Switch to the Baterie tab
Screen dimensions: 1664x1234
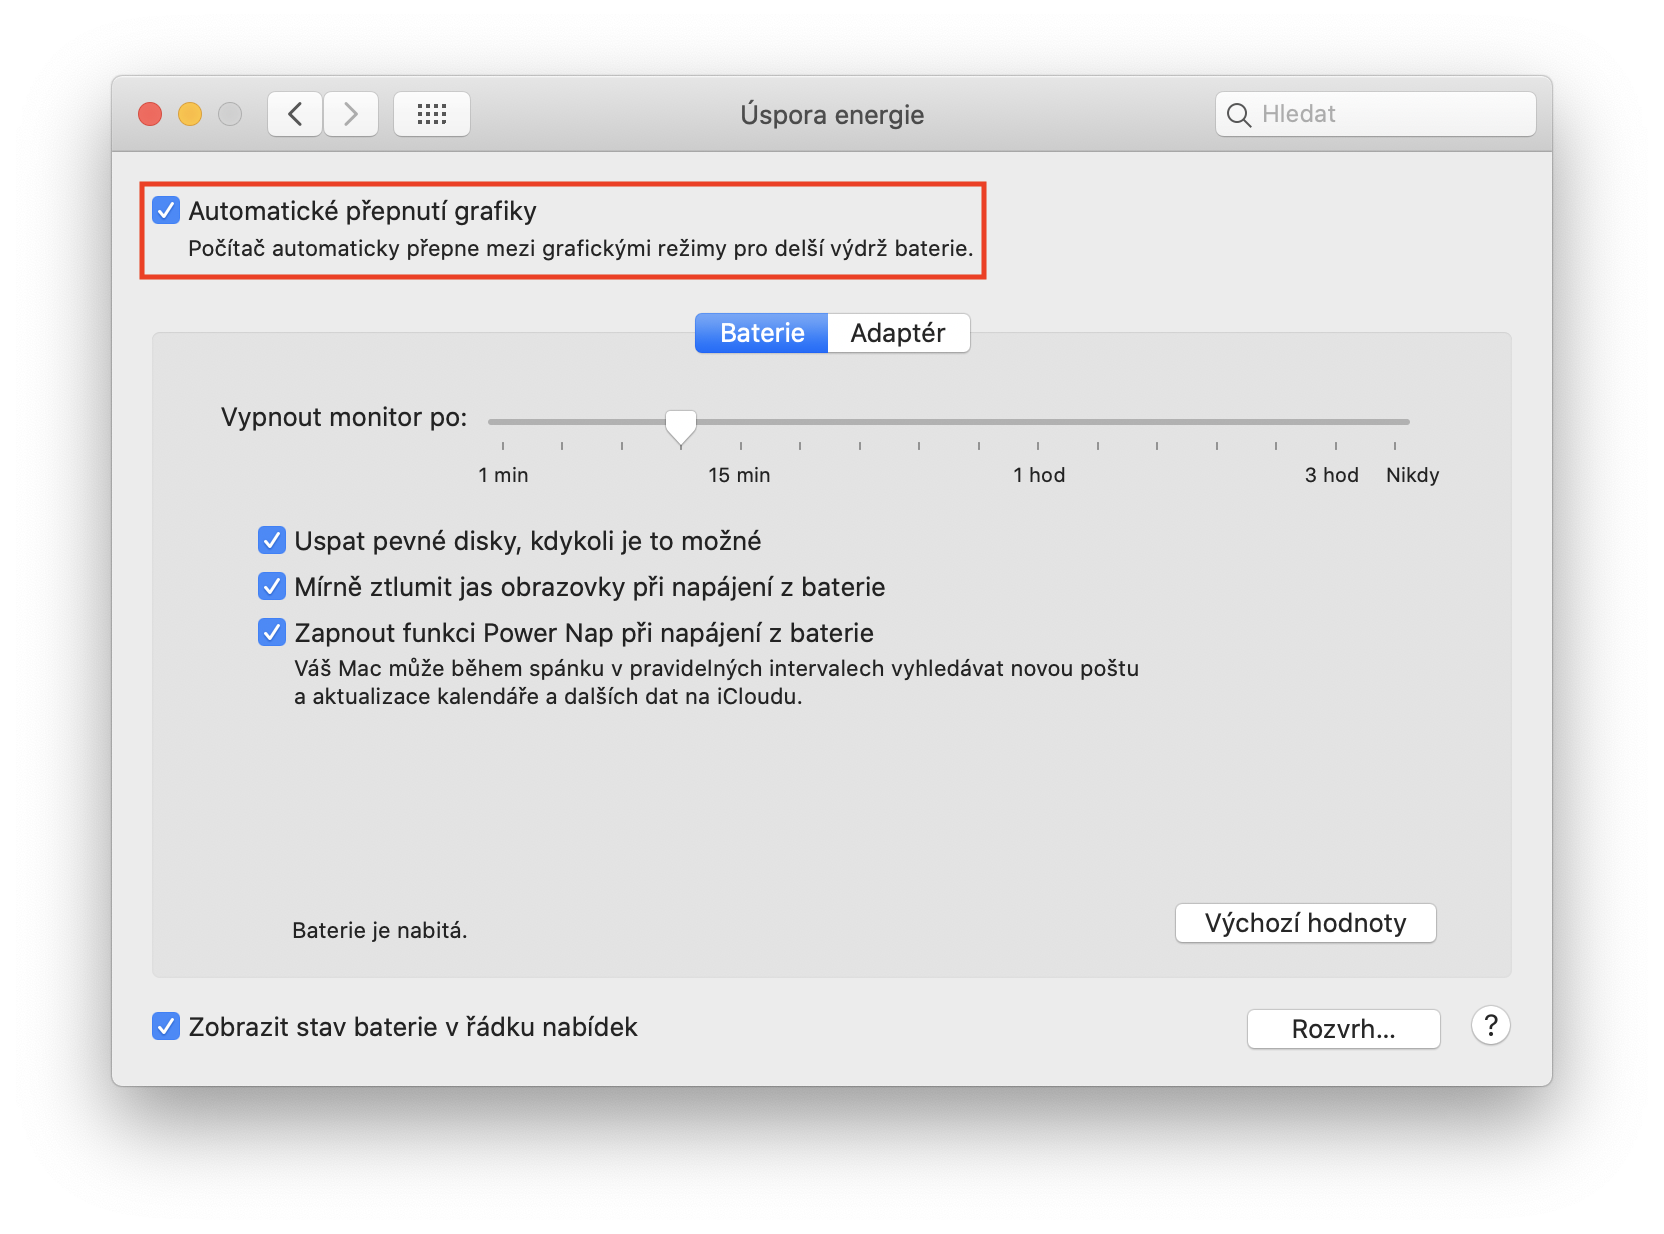[762, 333]
